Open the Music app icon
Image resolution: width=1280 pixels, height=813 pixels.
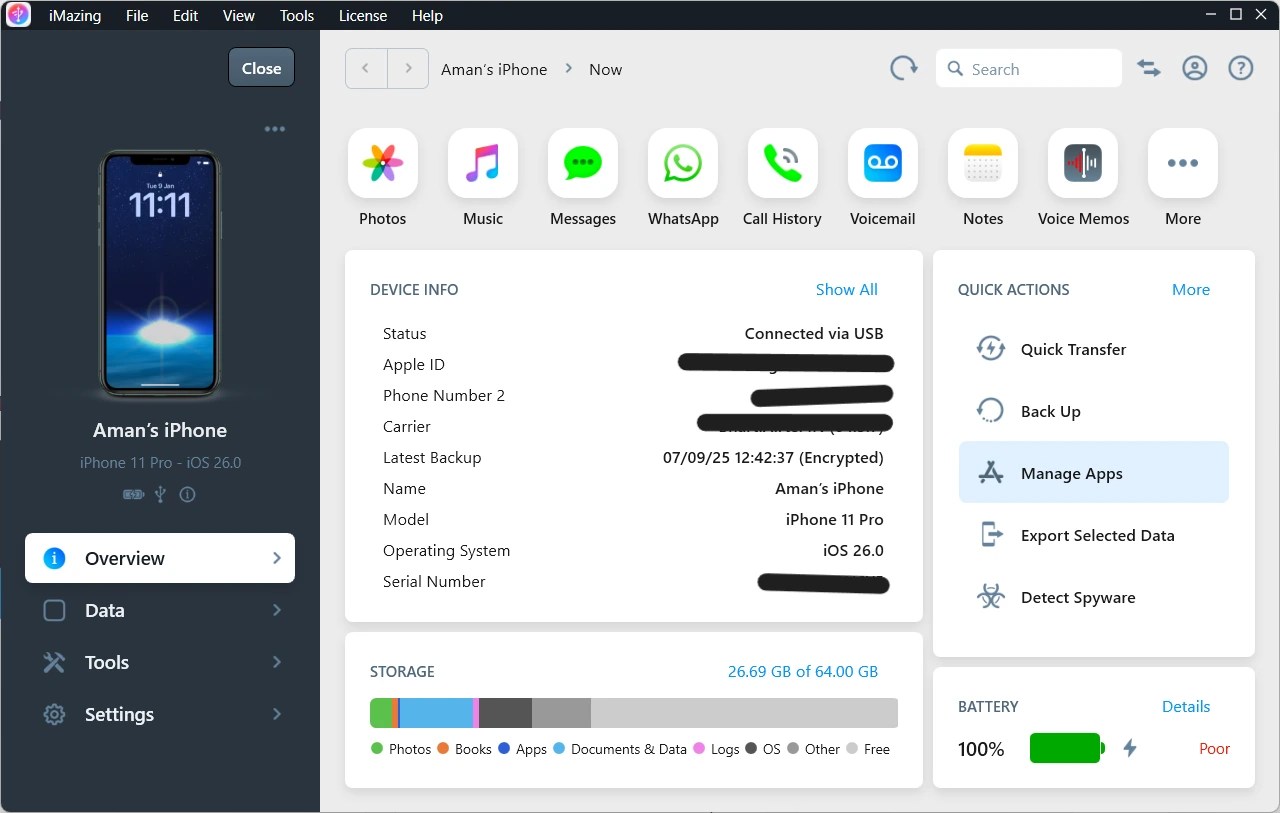(x=483, y=163)
